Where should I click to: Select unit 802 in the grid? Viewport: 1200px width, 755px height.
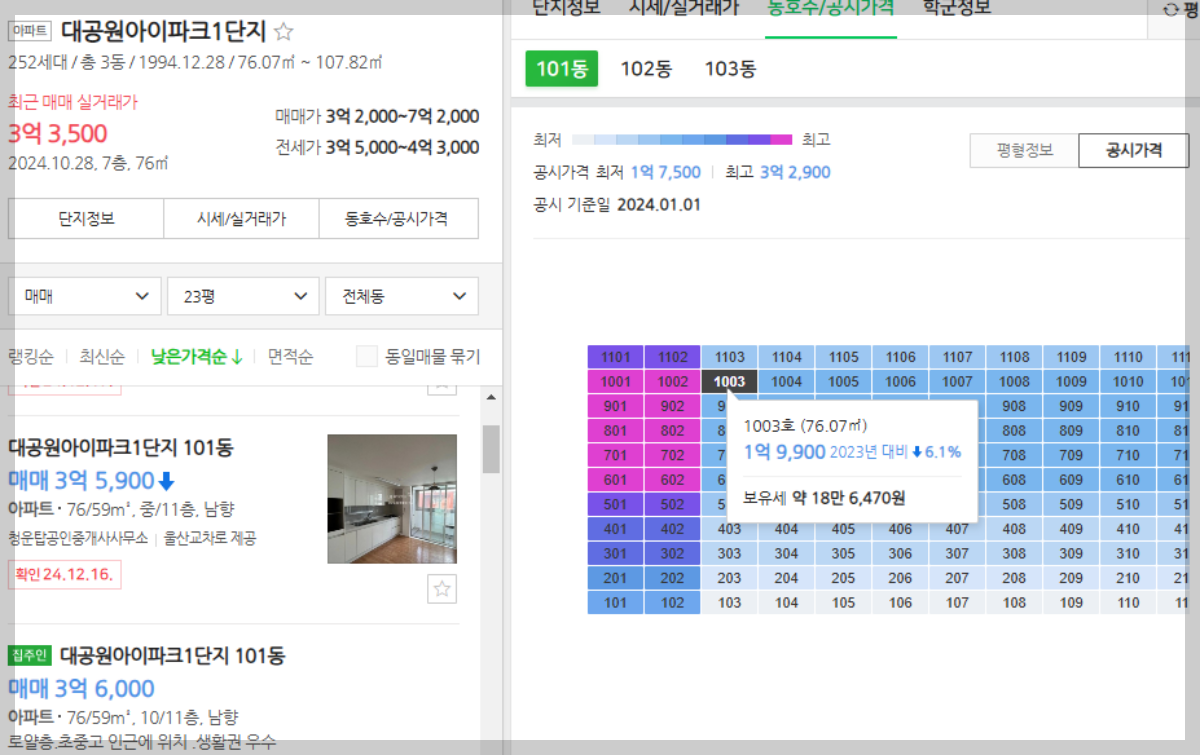[673, 431]
